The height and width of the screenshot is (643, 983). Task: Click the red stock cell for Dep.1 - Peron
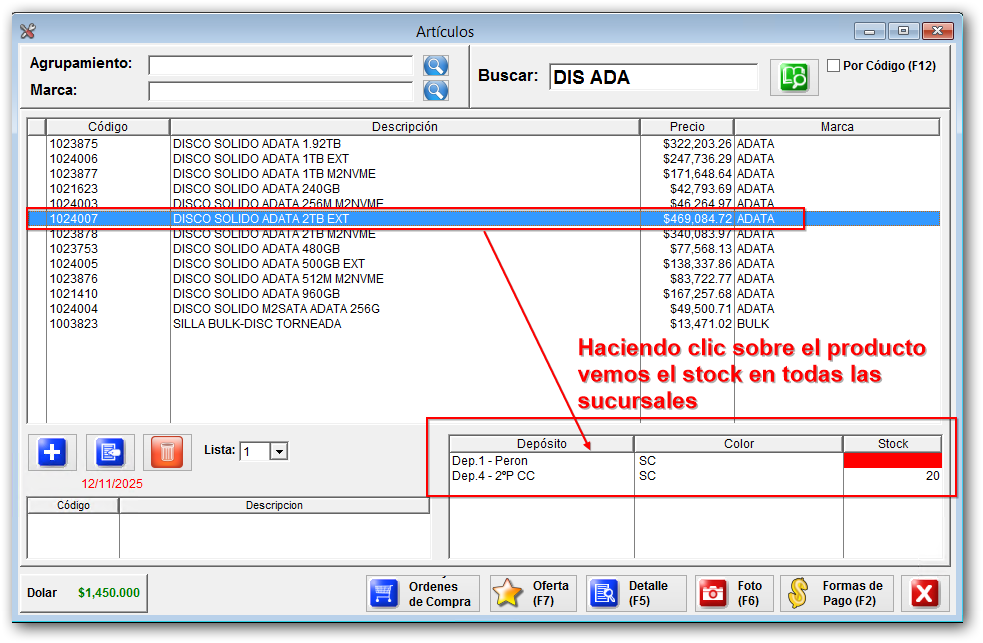(x=892, y=461)
